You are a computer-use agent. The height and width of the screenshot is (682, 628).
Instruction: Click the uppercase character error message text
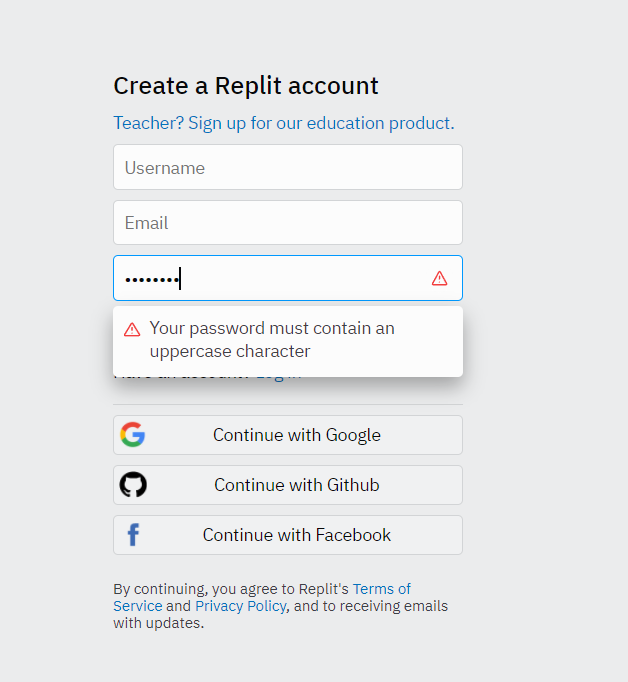pyautogui.click(x=272, y=340)
